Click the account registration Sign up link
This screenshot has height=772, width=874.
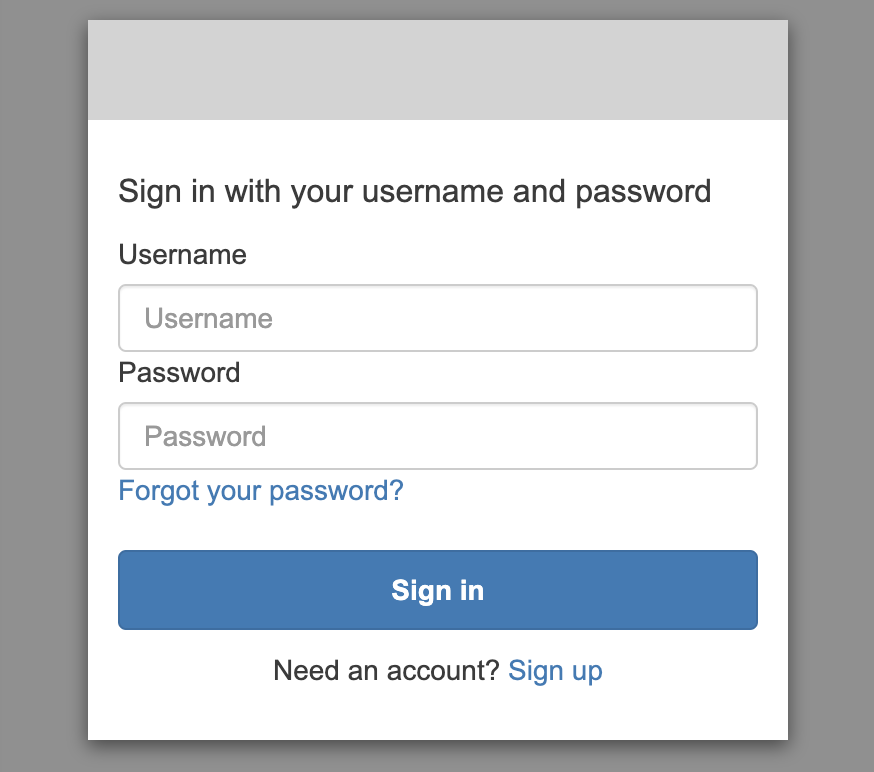tap(555, 671)
